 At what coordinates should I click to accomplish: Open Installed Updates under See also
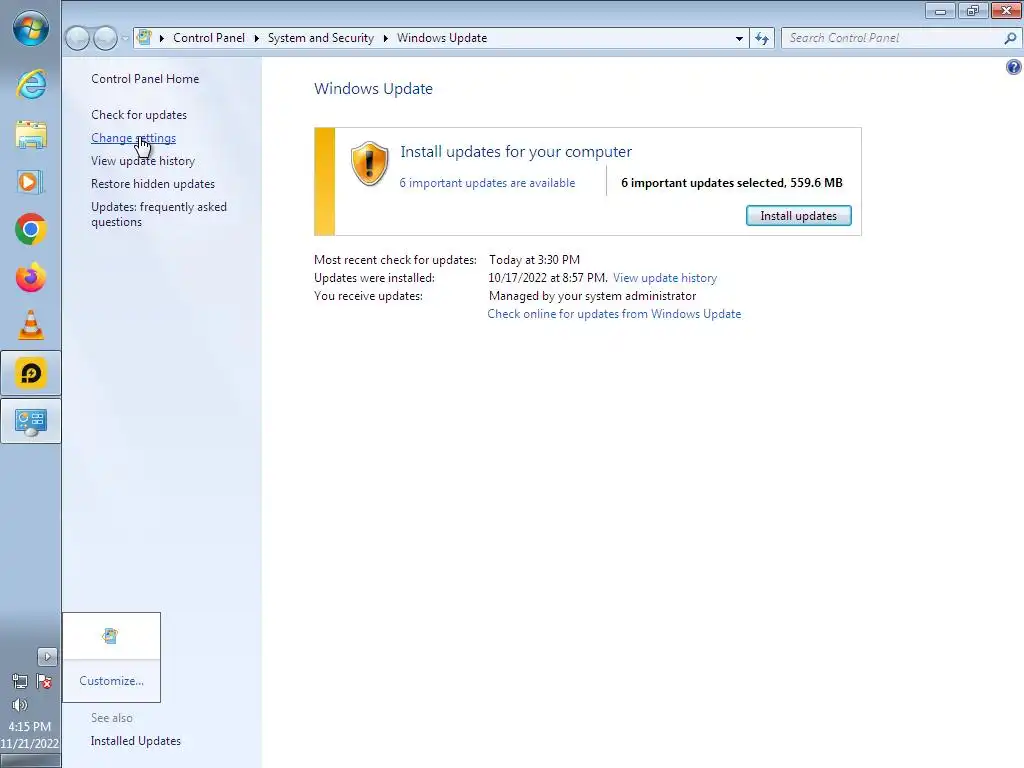click(x=136, y=741)
